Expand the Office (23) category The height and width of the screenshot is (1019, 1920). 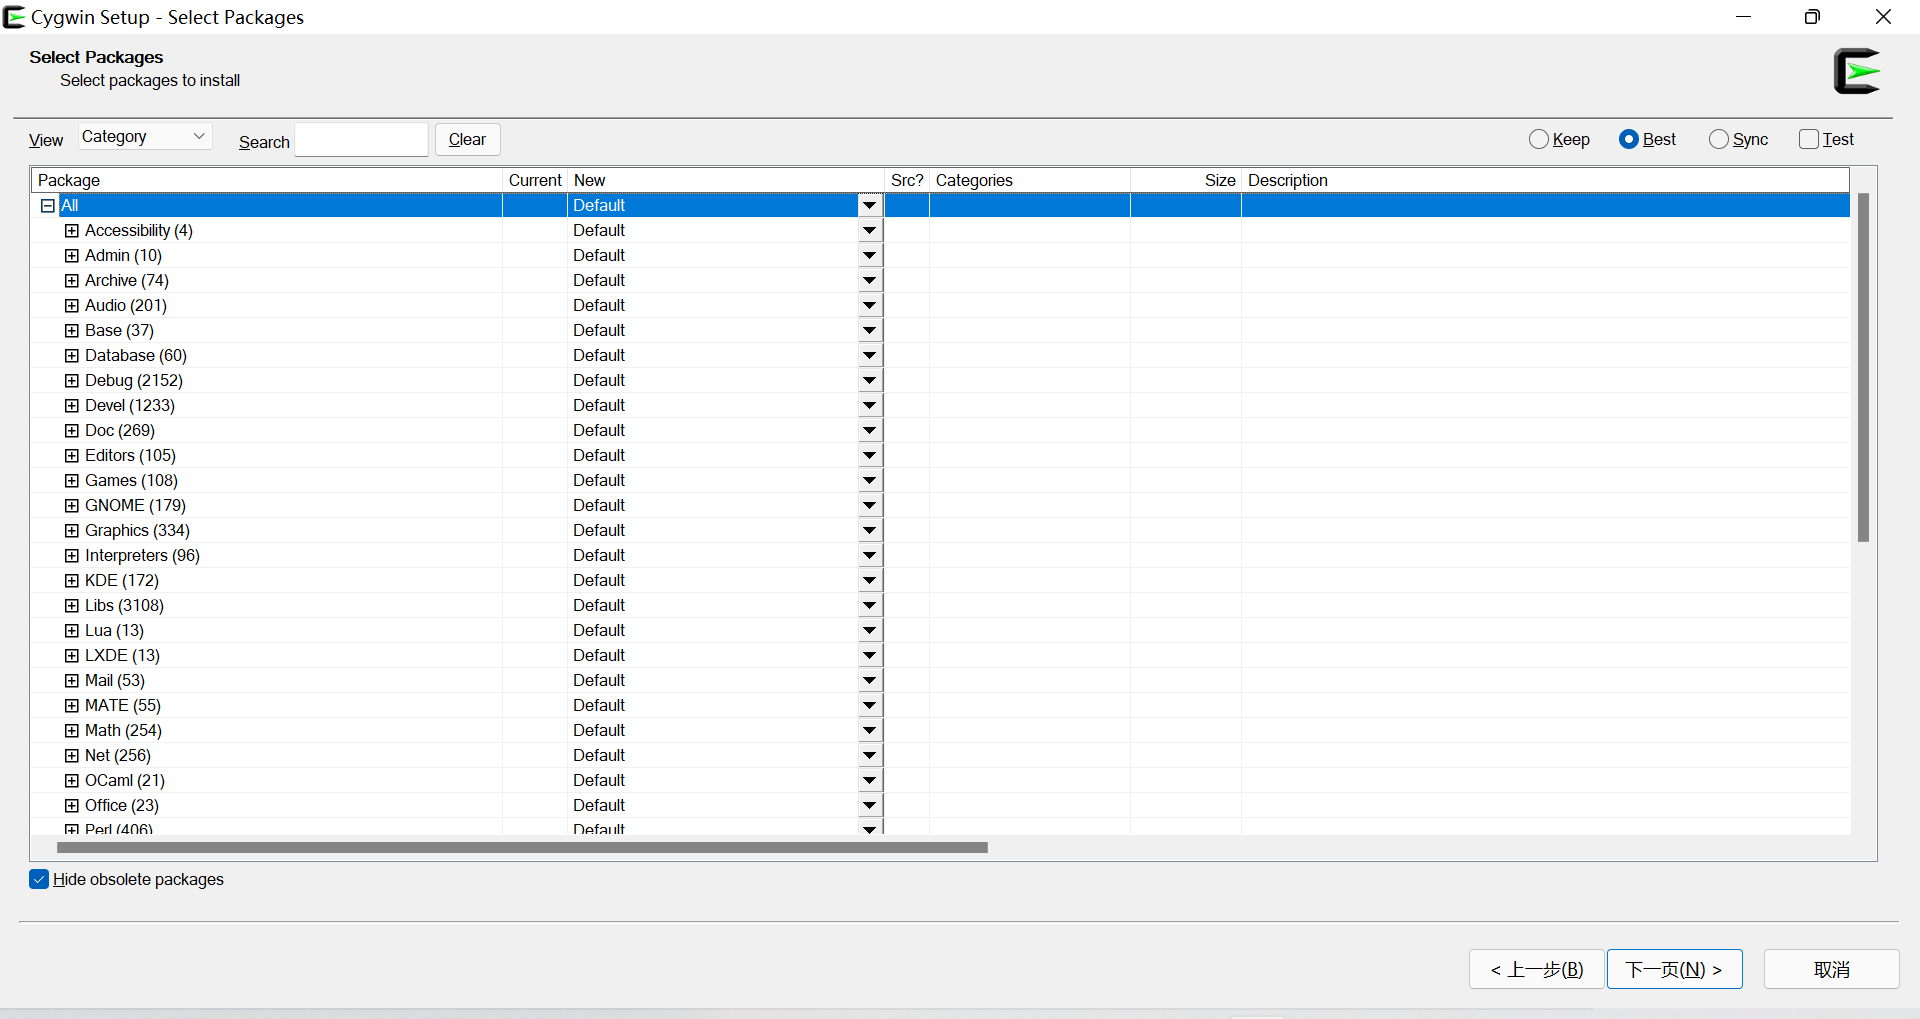tap(72, 806)
